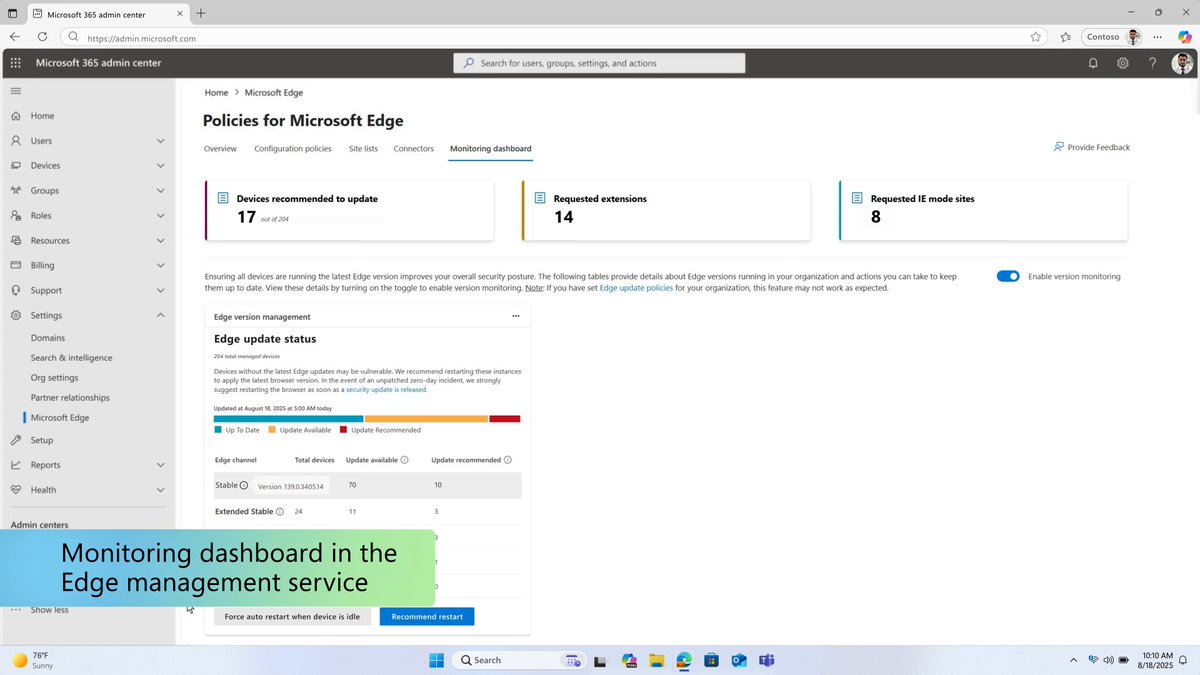
Task: Click the Edge icon in the taskbar
Action: tap(684, 660)
